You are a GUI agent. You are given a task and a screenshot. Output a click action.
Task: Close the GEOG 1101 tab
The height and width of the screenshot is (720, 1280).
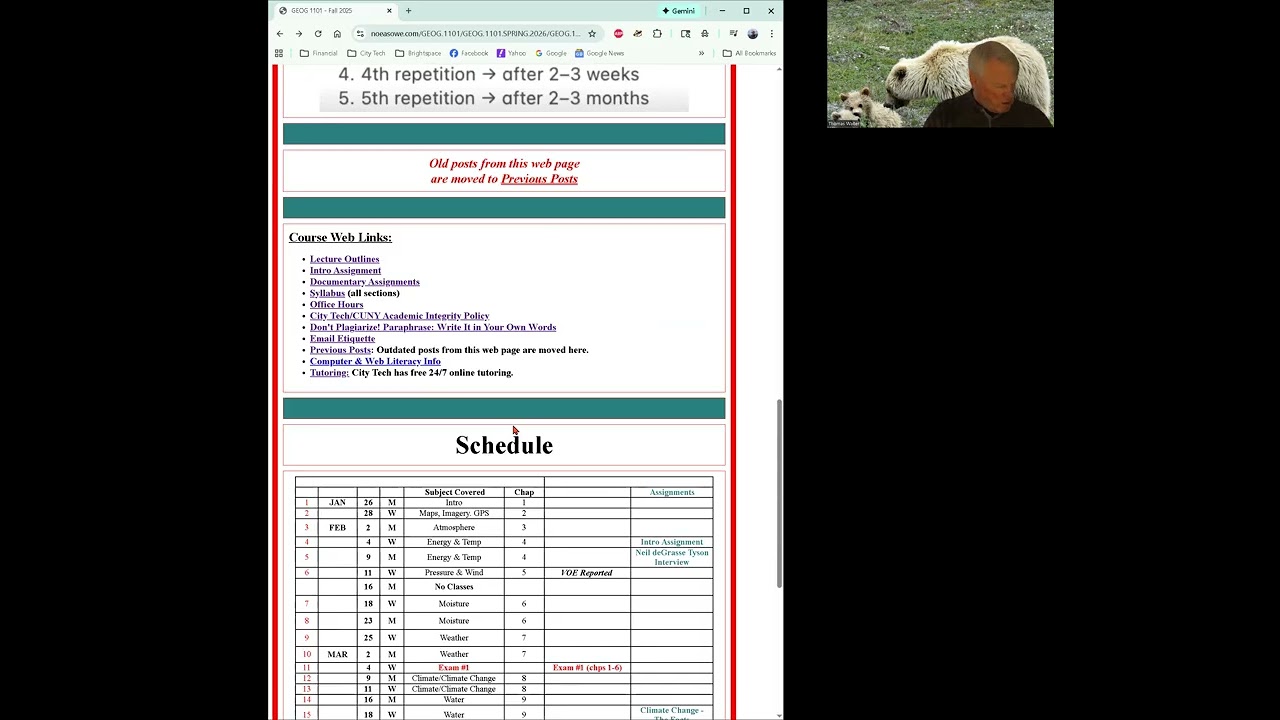coord(390,11)
